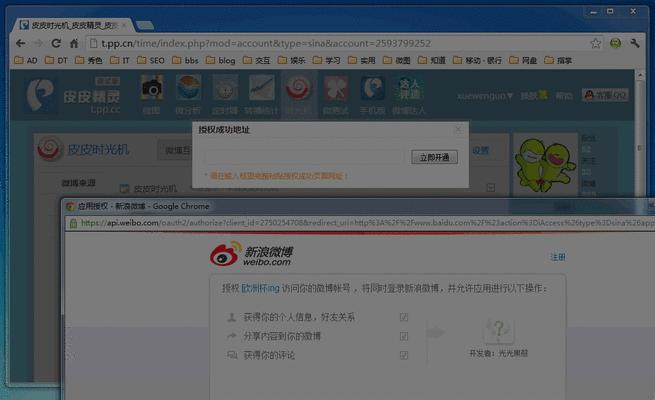Go forward using the browser forward arrow
The image size is (655, 400).
(x=38, y=43)
